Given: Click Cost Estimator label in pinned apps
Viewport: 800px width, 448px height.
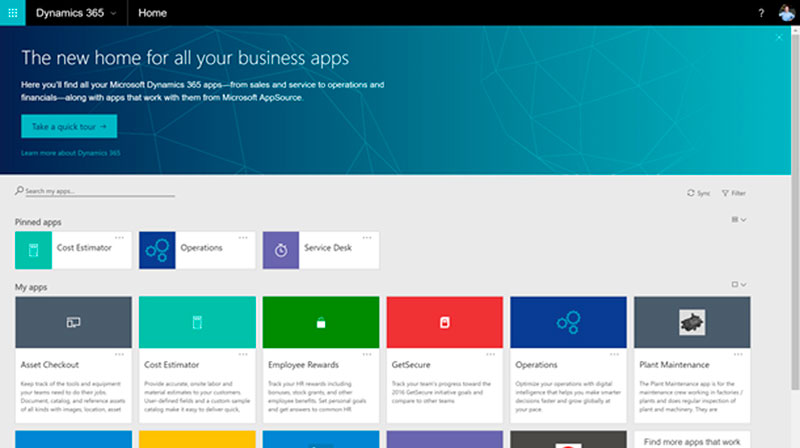Looking at the screenshot, I should [x=84, y=247].
